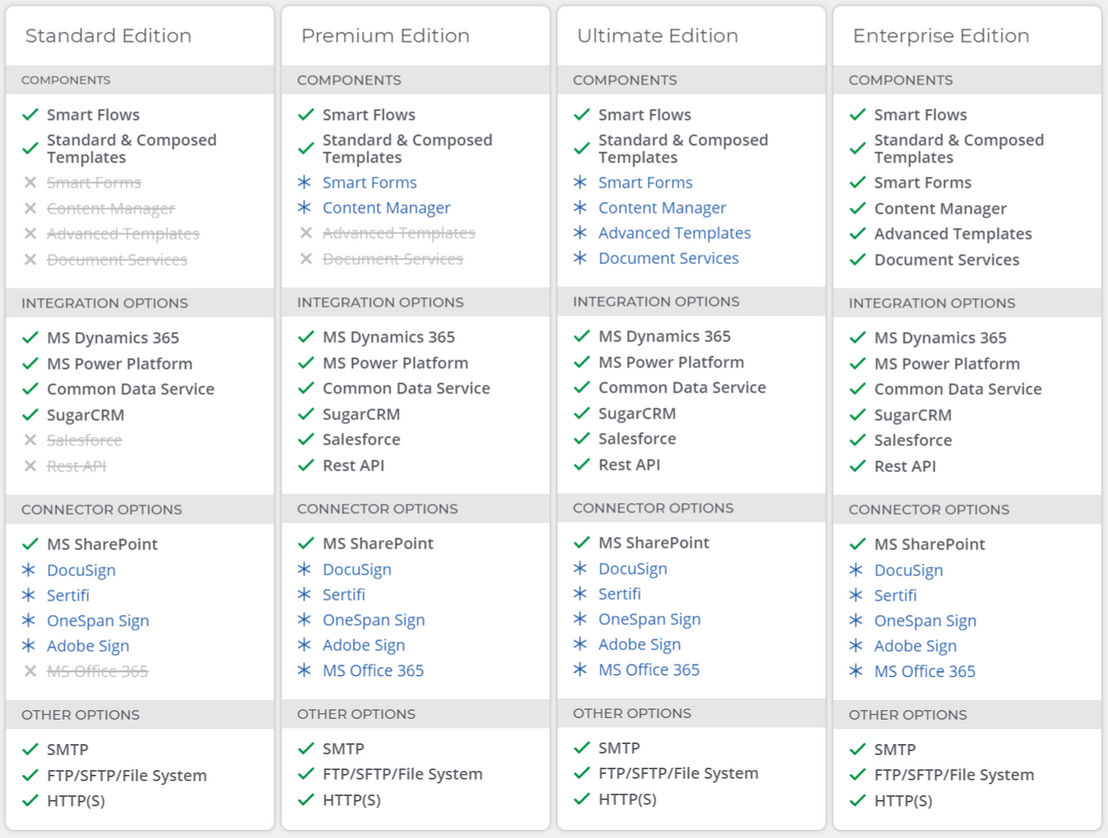Click gray X beside Salesforce in Standard Edition

30,440
